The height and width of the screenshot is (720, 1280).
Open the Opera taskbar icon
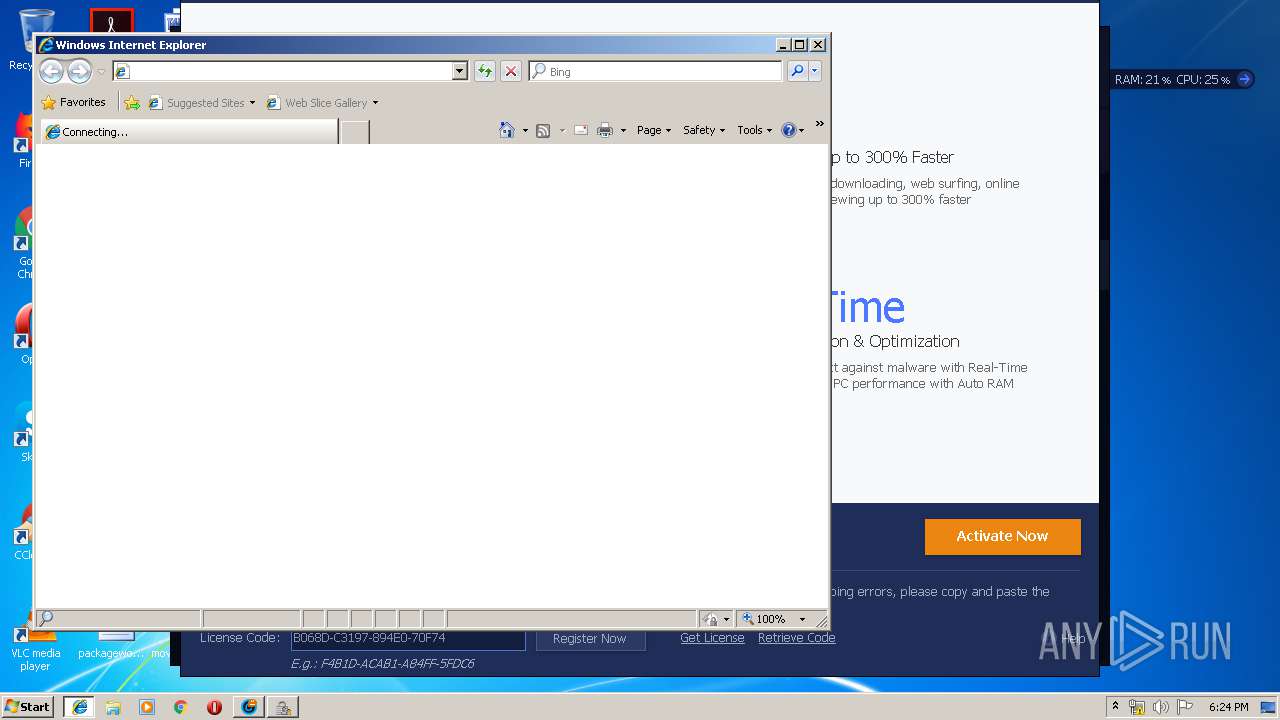(x=214, y=707)
